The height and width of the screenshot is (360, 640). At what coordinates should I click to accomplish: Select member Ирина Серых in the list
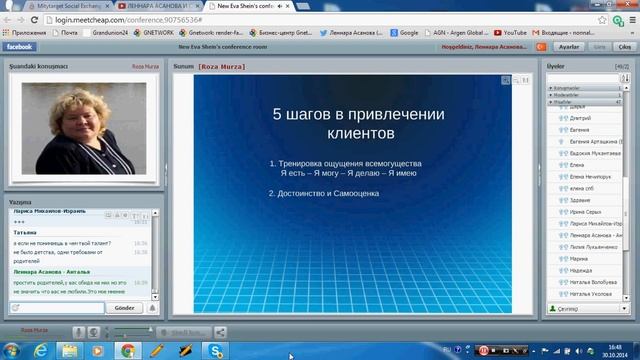tap(585, 212)
